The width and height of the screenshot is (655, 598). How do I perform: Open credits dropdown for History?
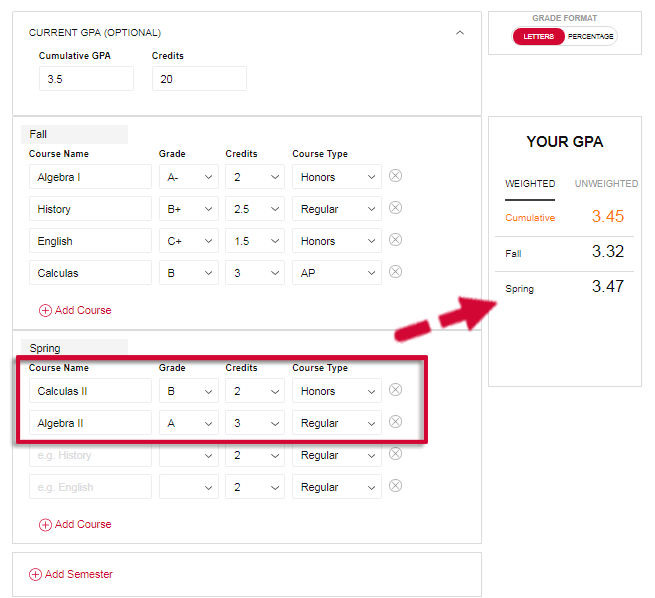tap(255, 209)
